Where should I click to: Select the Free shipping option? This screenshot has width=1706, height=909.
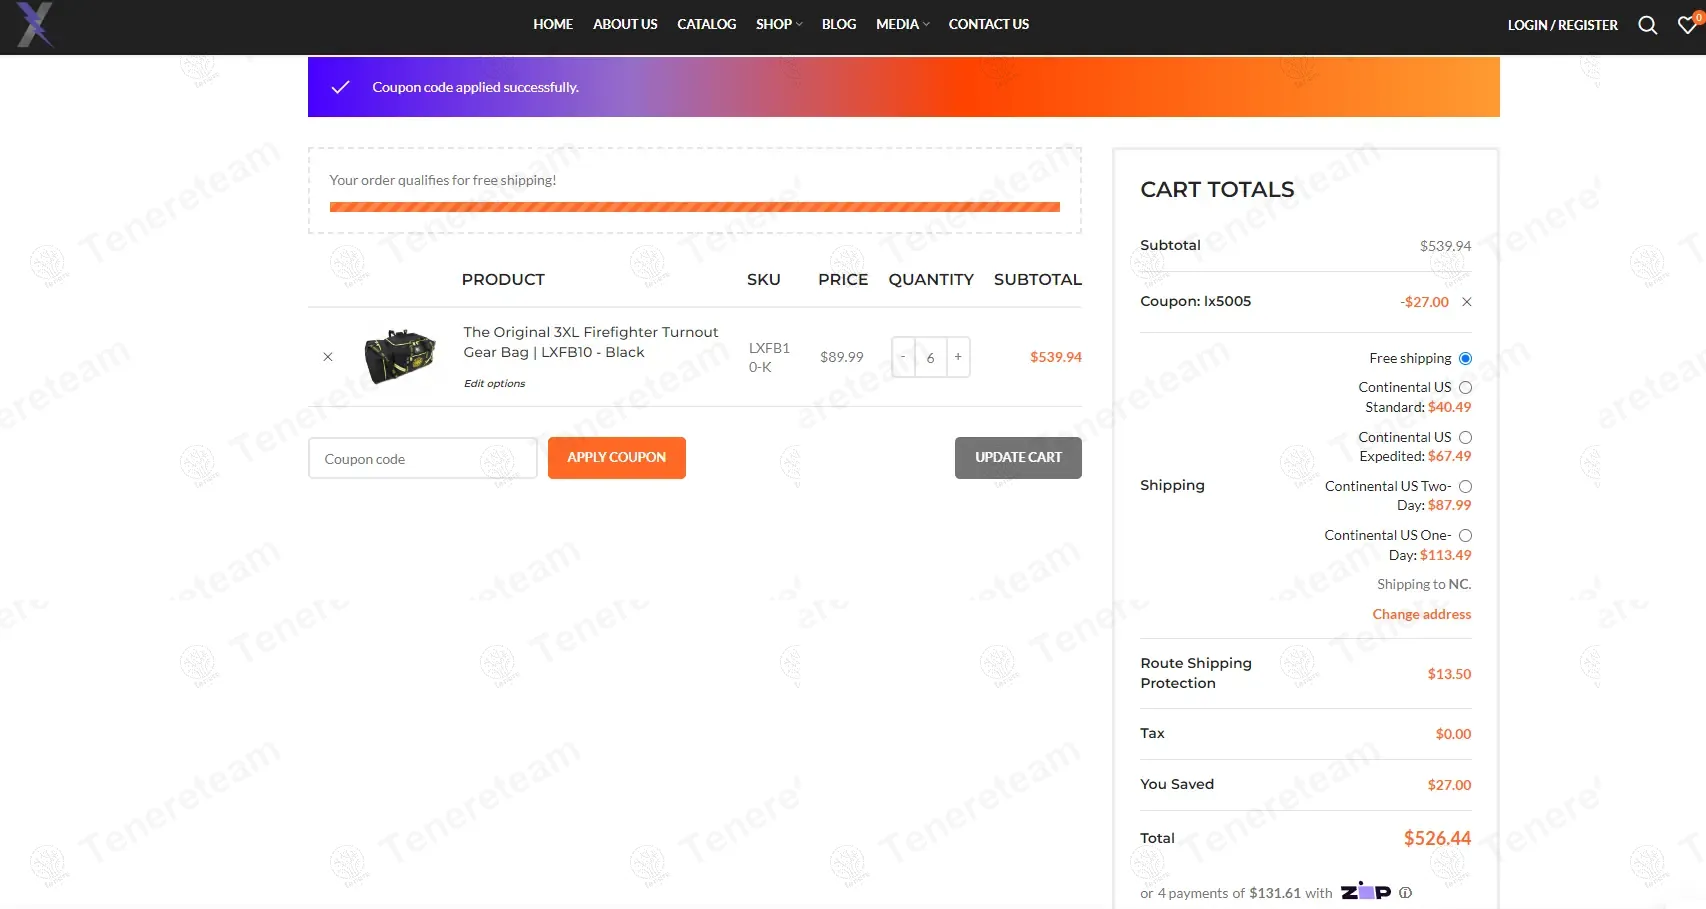tap(1465, 359)
